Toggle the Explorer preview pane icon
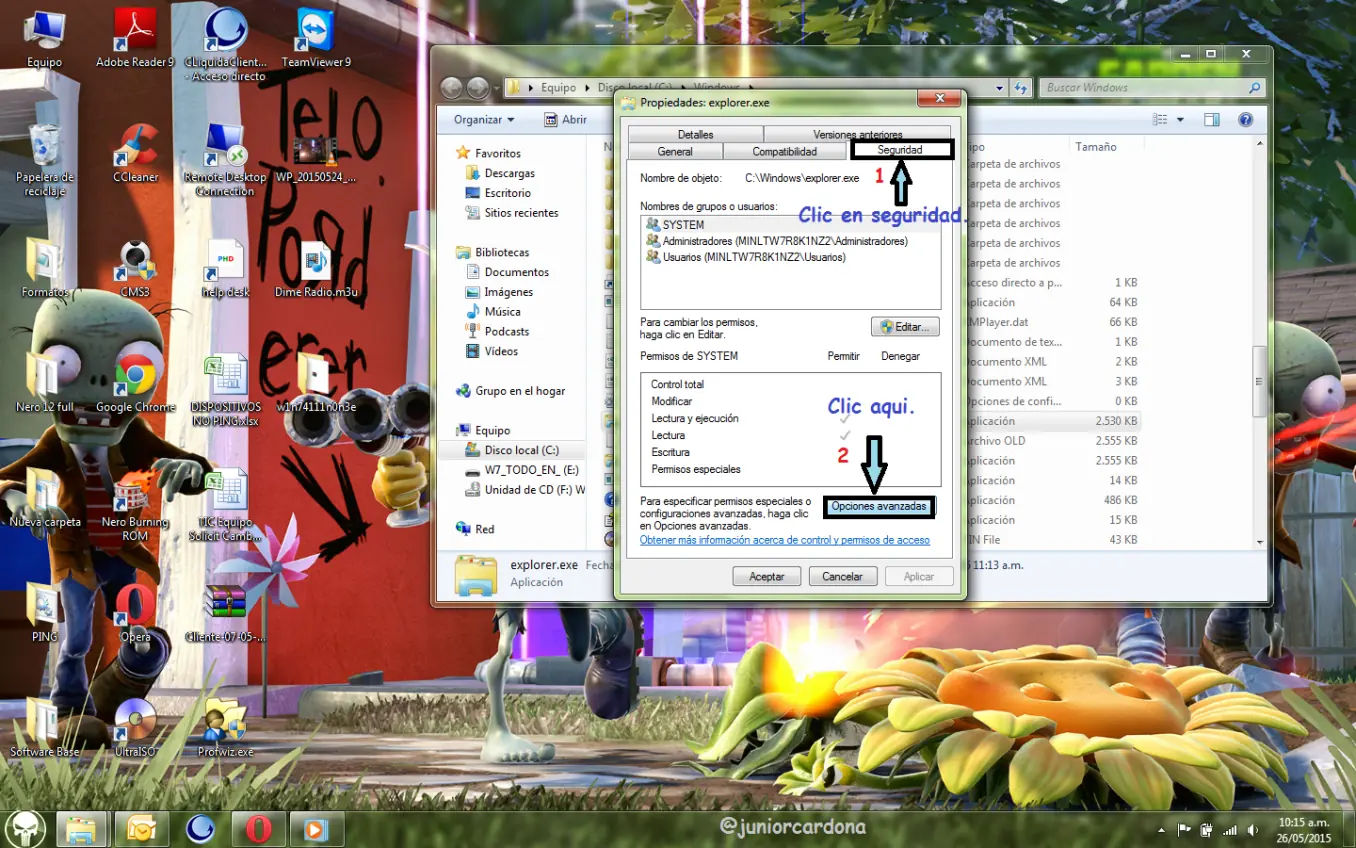Image resolution: width=1356 pixels, height=848 pixels. pos(1211,119)
